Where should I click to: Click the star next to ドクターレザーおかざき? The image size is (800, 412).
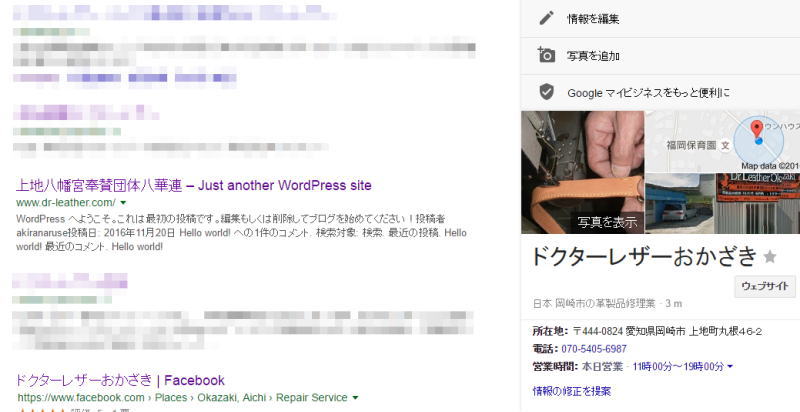[x=770, y=256]
